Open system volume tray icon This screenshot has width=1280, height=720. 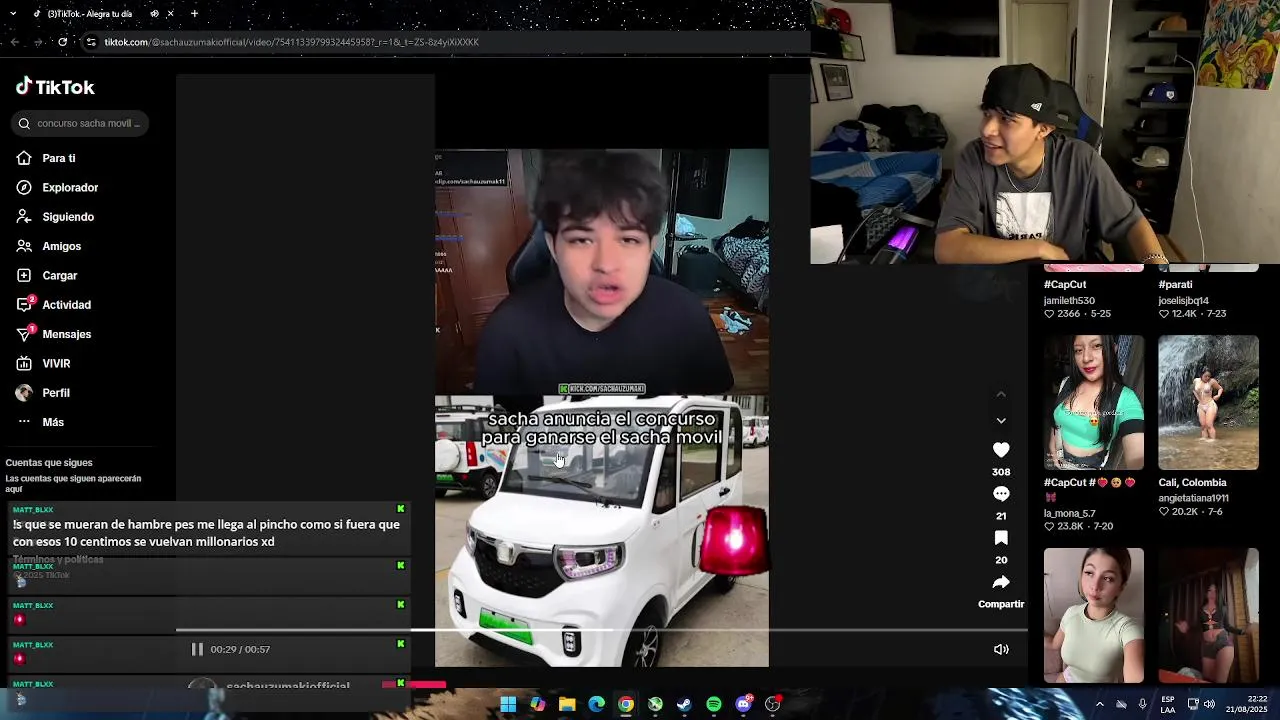click(1209, 704)
